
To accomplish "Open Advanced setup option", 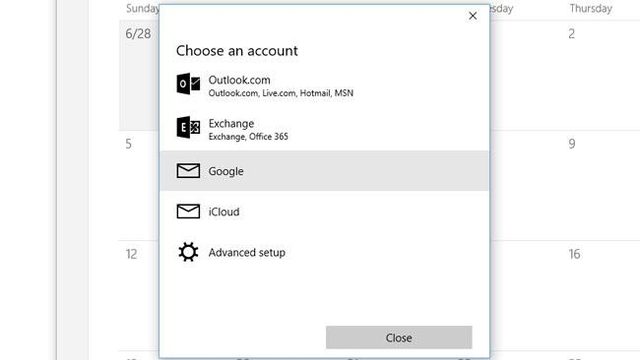I will [x=324, y=252].
